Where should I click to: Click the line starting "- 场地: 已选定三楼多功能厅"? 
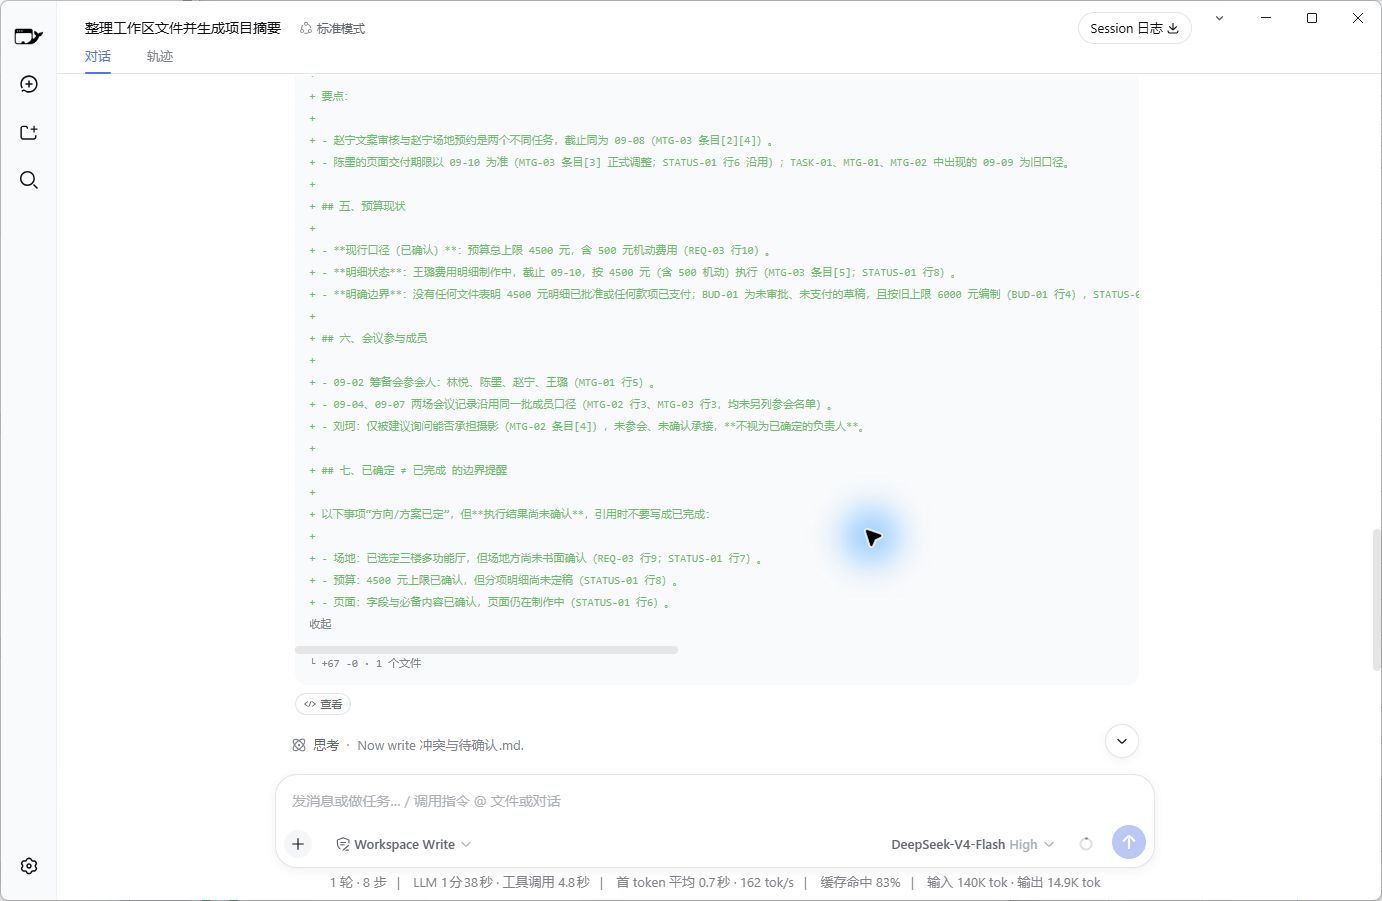click(x=536, y=558)
